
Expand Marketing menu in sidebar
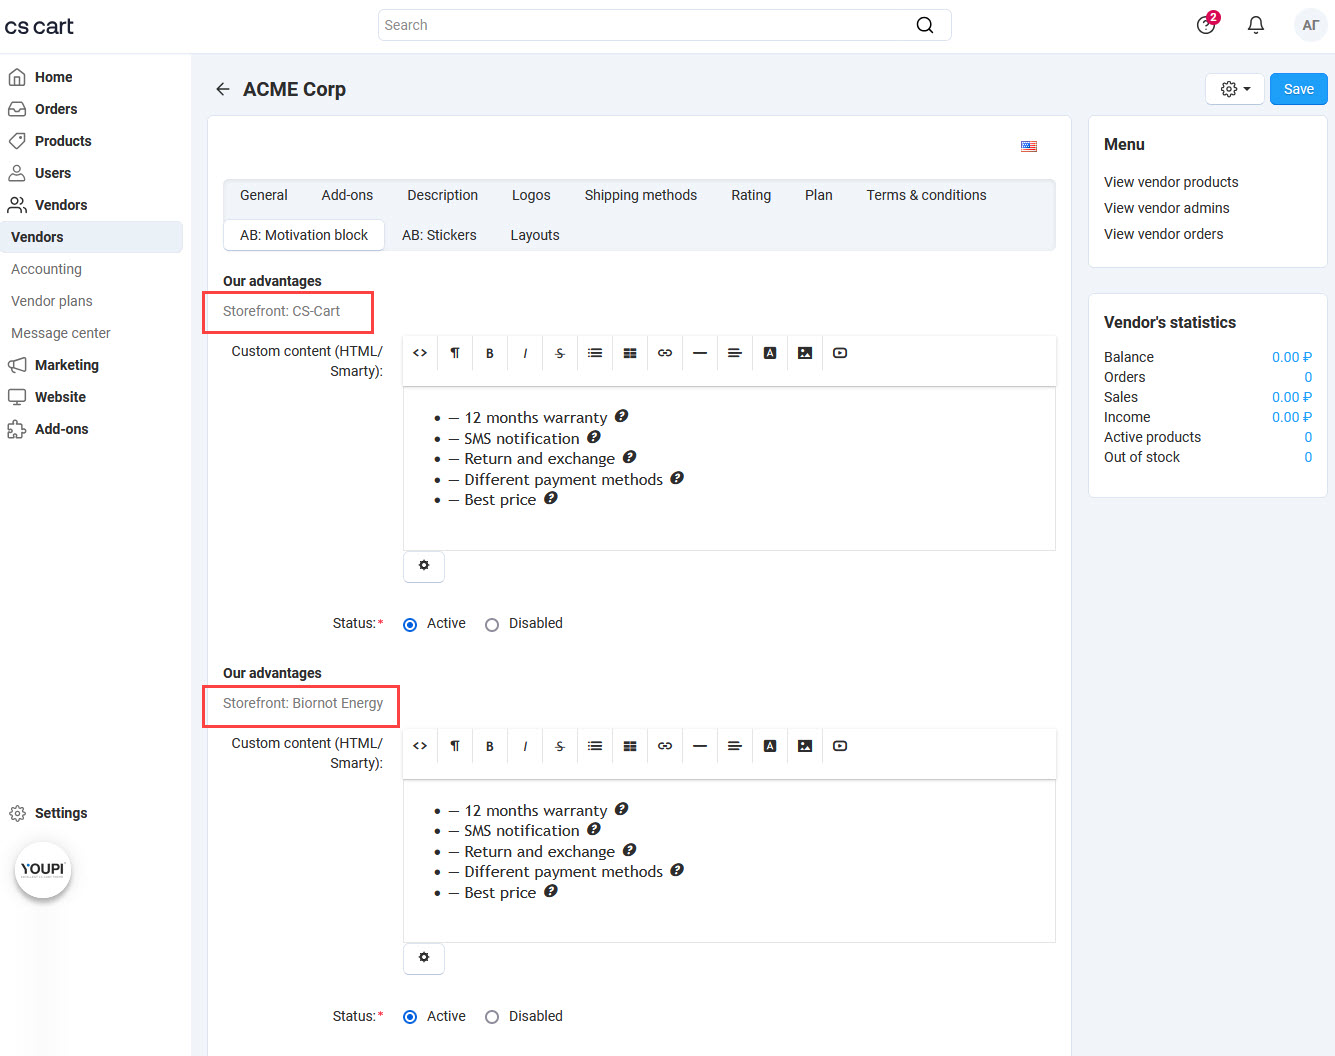coord(66,365)
